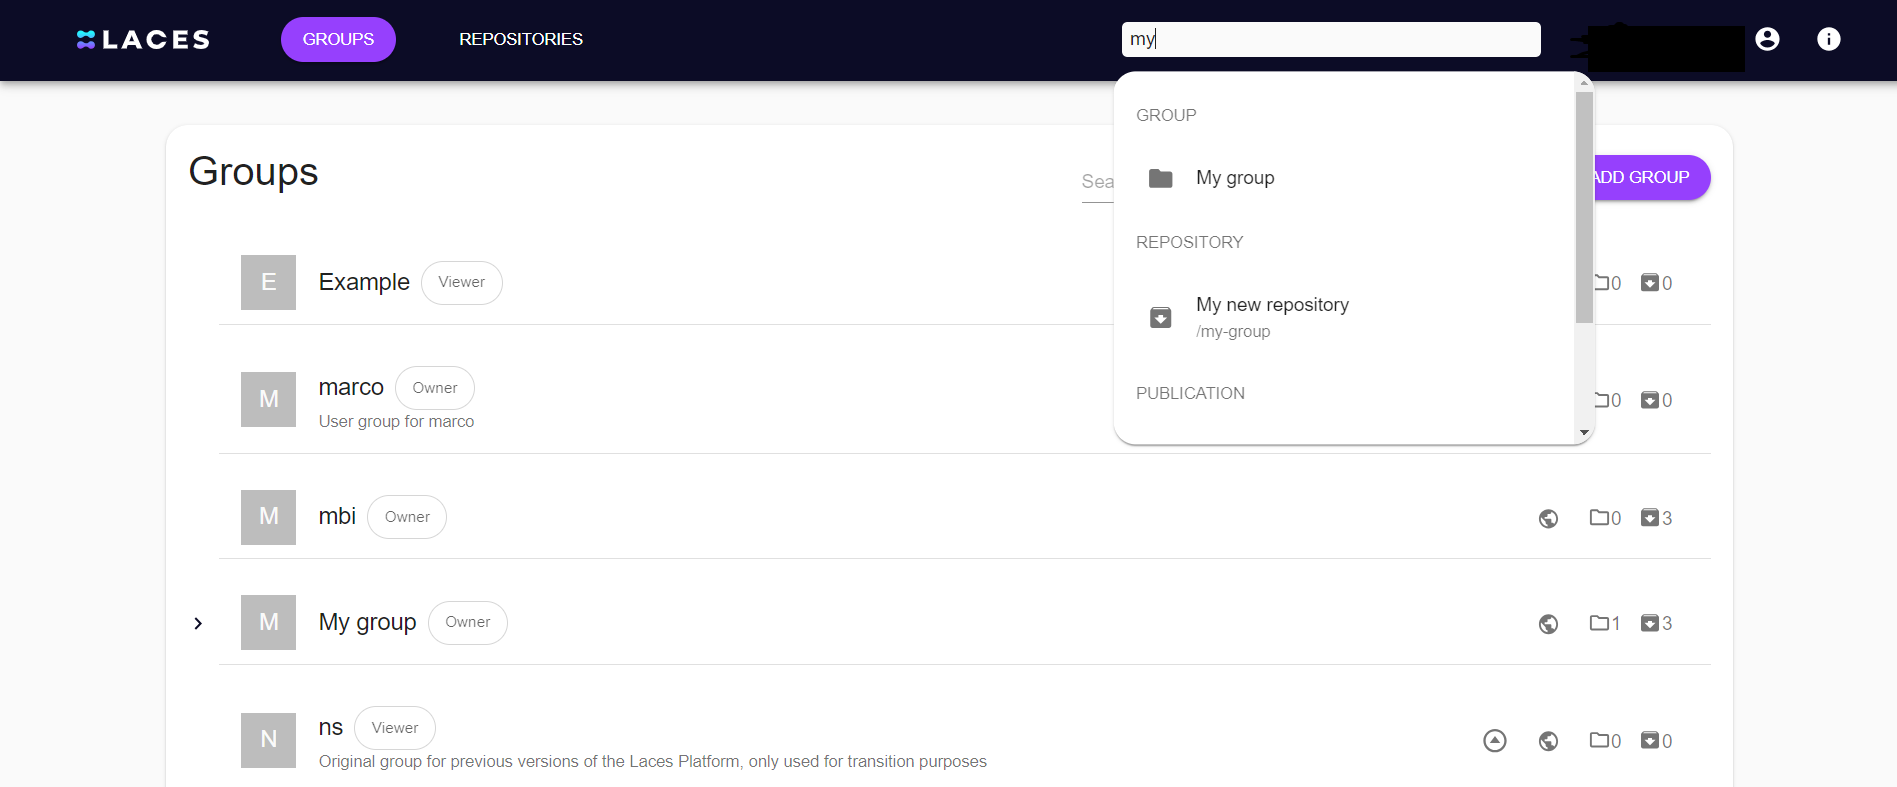Open the user account icon
The height and width of the screenshot is (787, 1897).
tap(1767, 39)
